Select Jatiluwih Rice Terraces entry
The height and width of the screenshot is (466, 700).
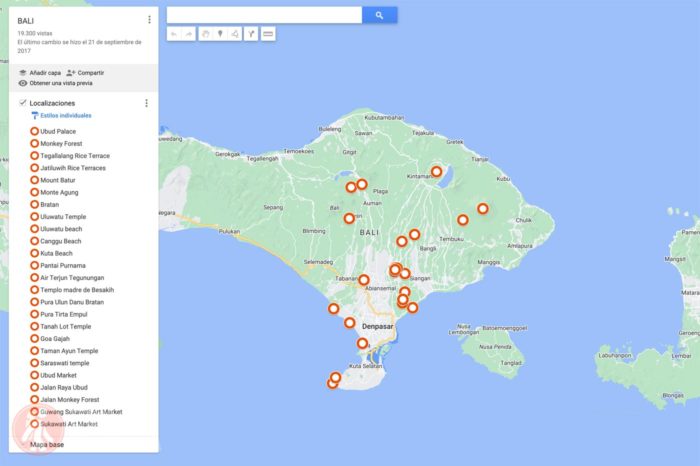(68, 168)
